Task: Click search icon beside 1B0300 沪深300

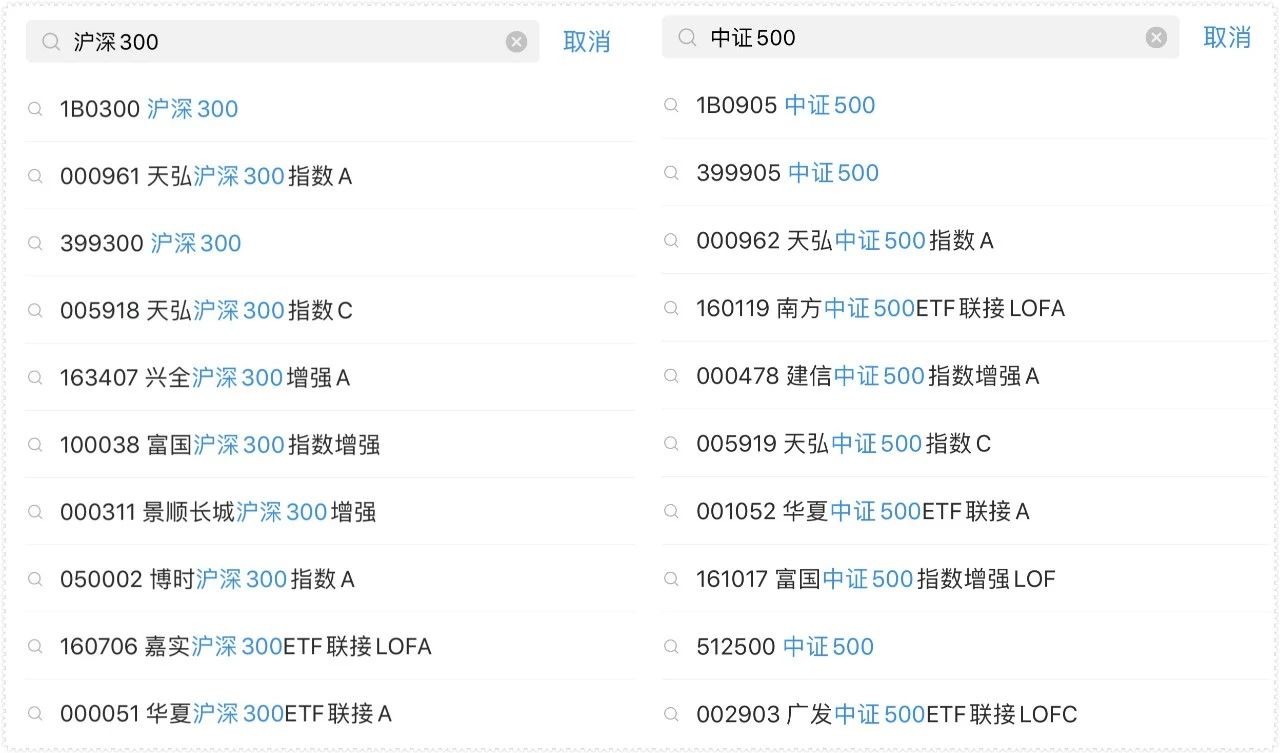Action: [35, 109]
